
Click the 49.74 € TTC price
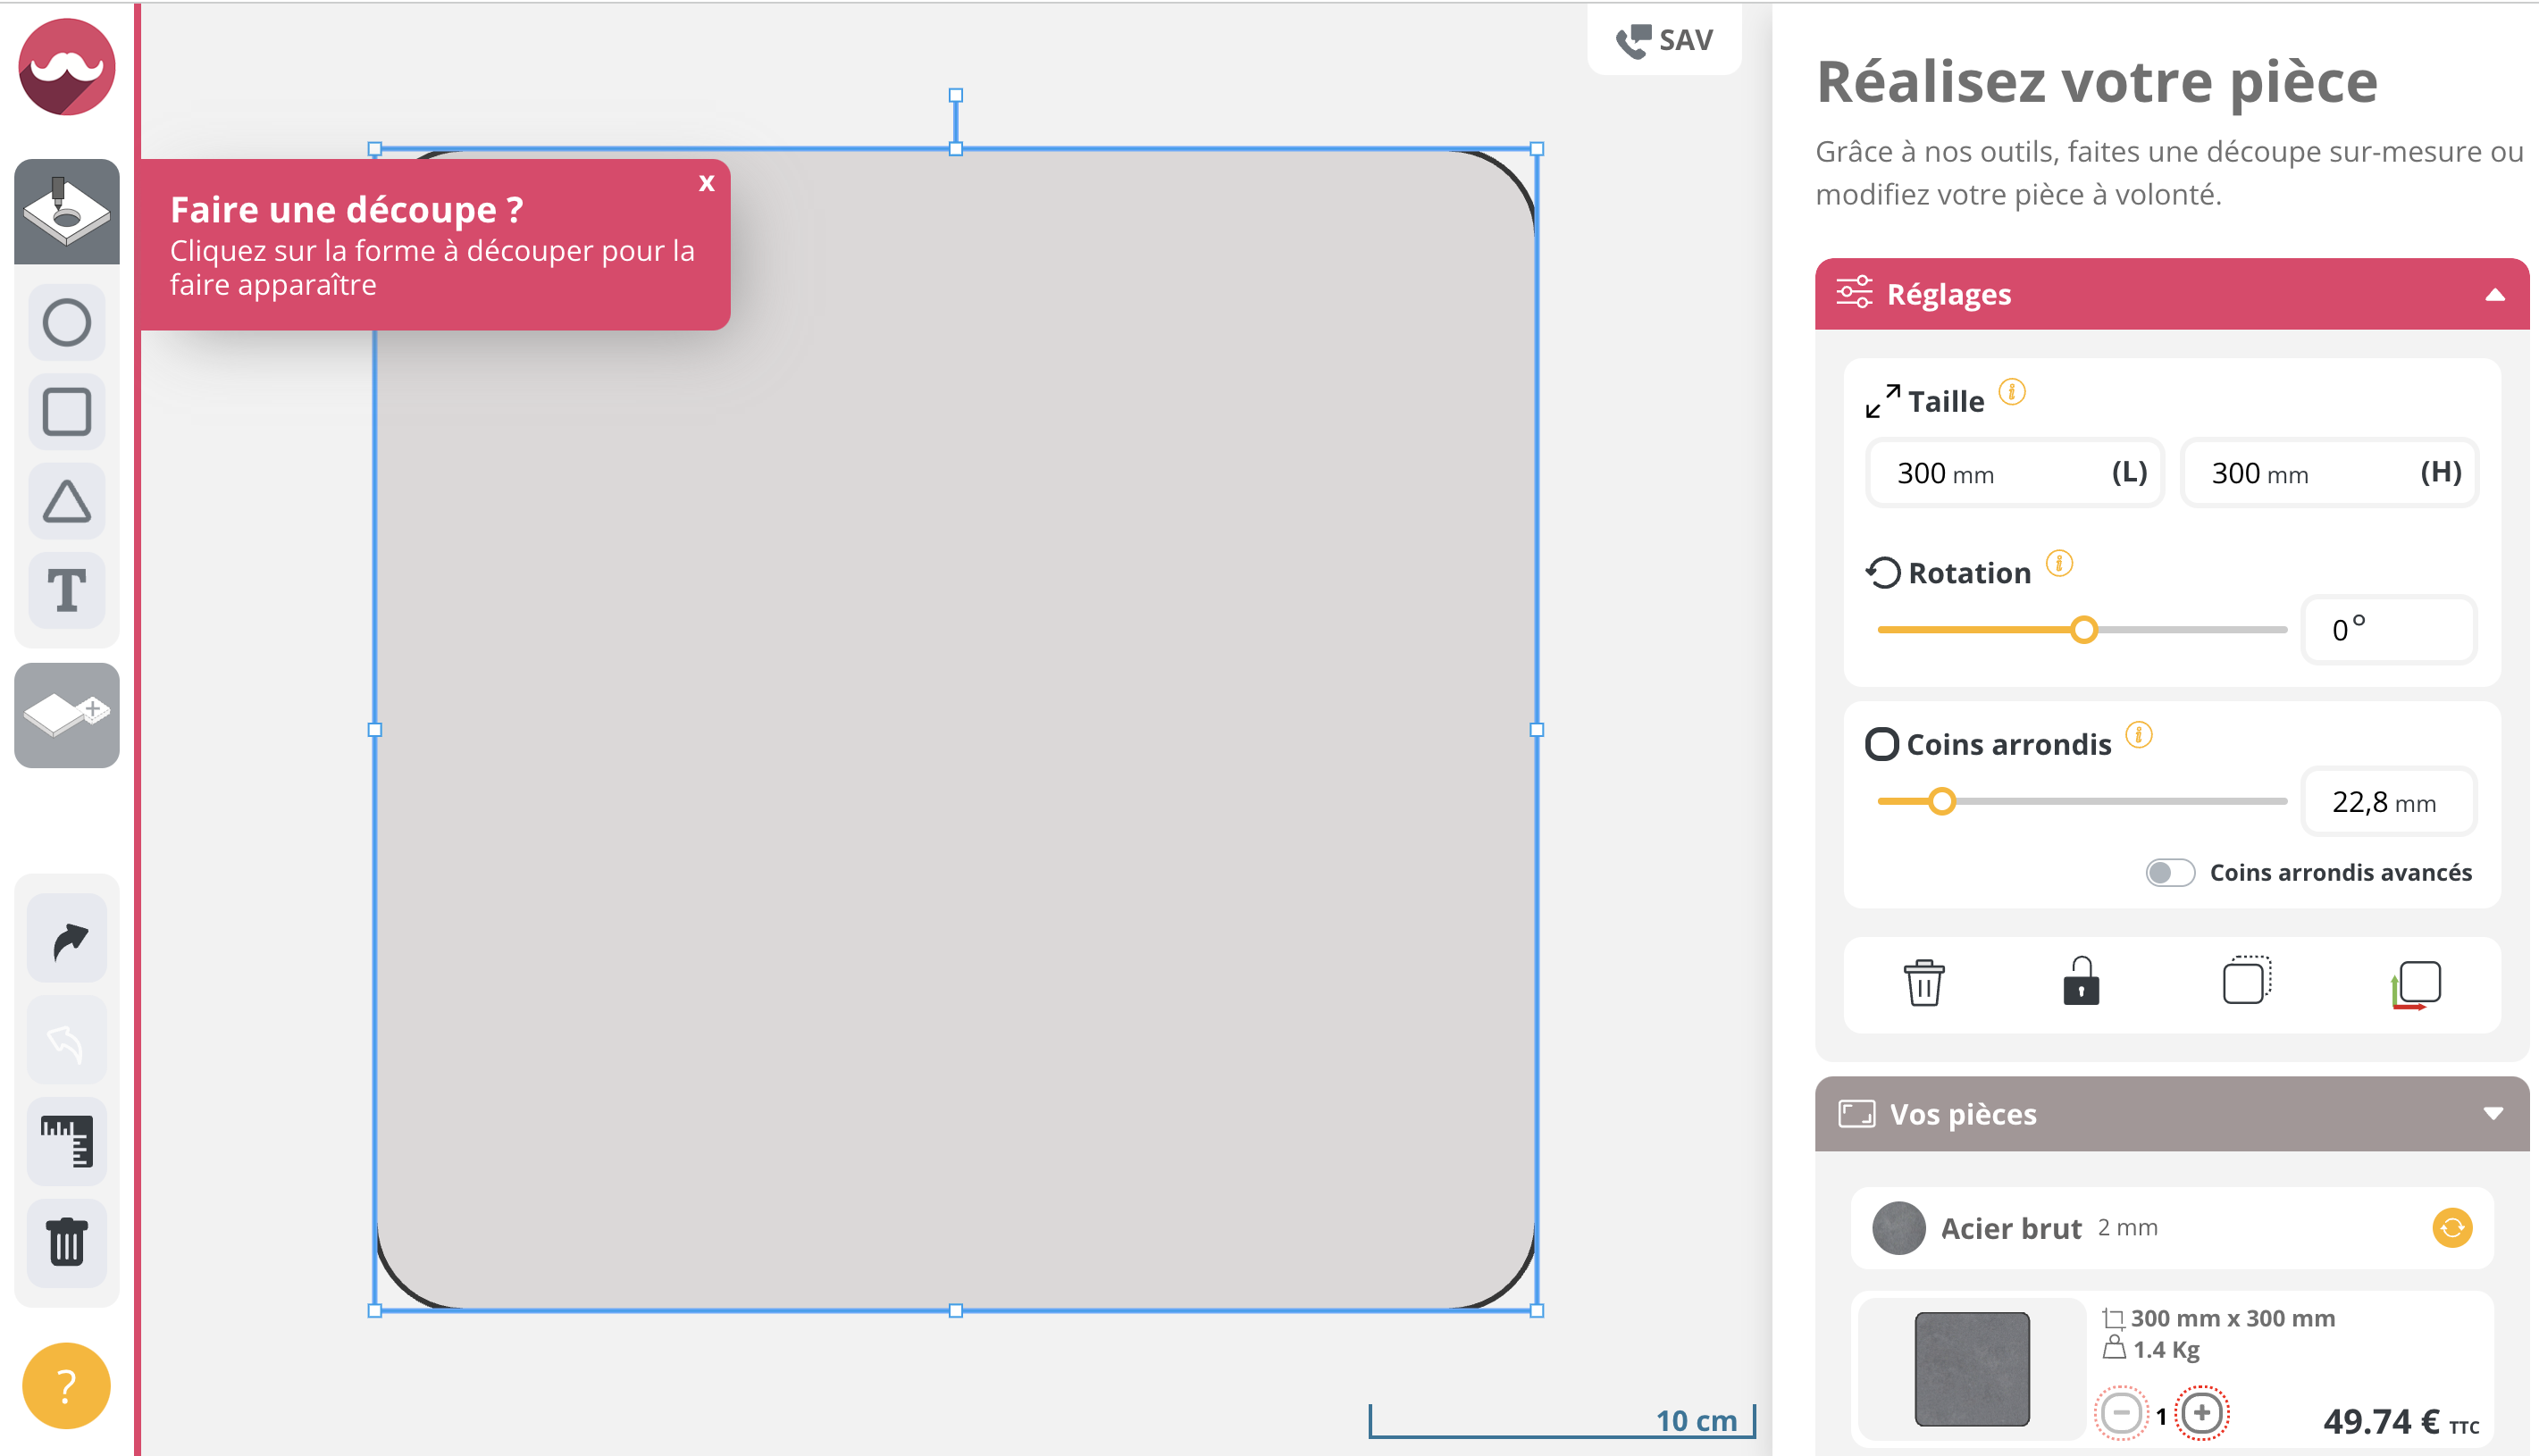point(2401,1421)
